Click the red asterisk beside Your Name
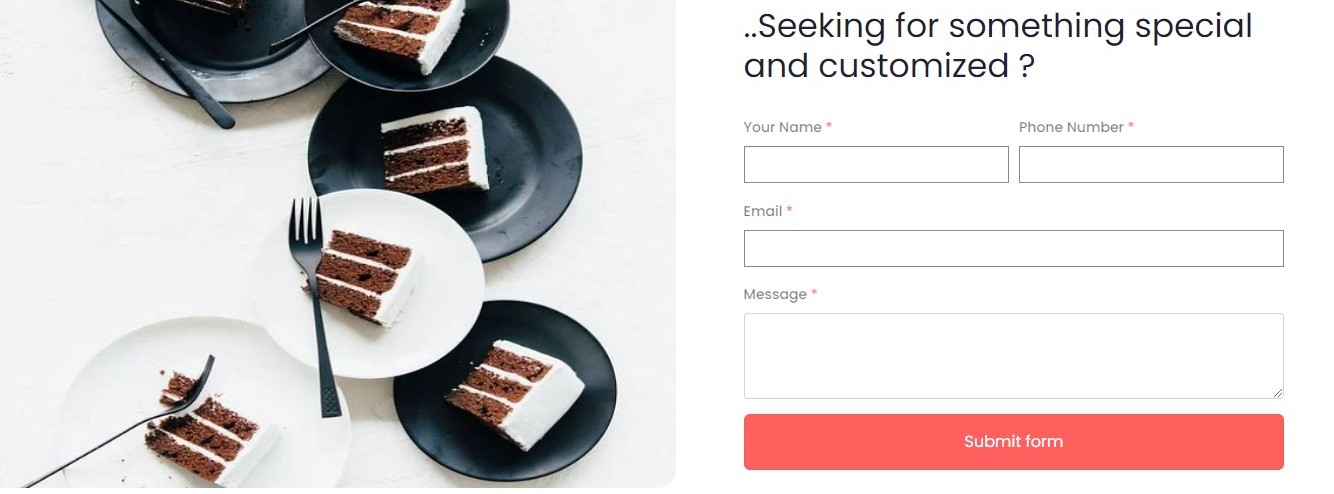1334x494 pixels. (x=829, y=127)
